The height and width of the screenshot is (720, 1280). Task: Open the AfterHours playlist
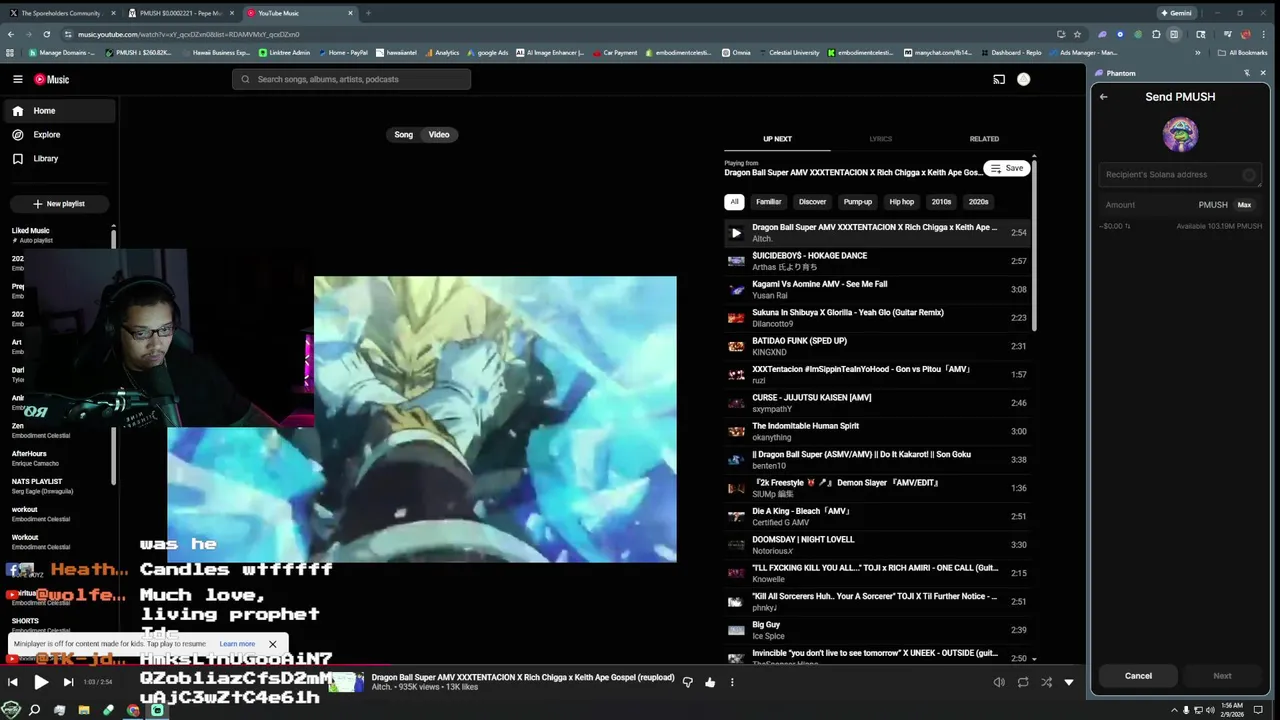tap(58, 458)
